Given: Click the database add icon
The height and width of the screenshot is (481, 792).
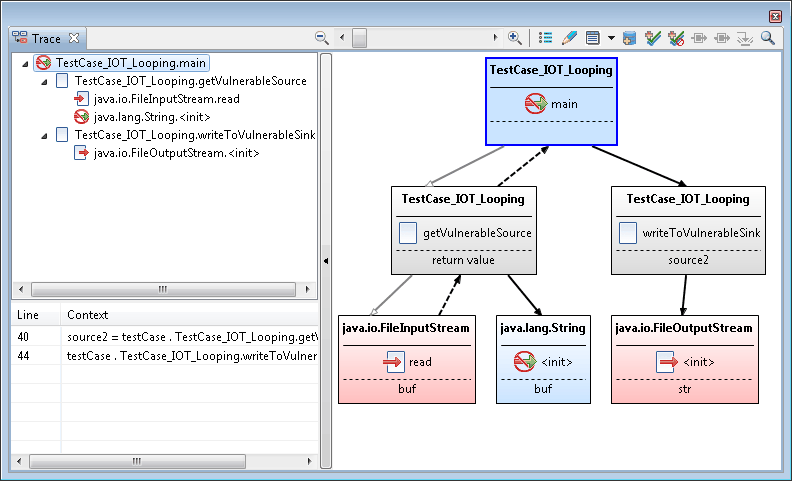Looking at the screenshot, I should tap(629, 38).
